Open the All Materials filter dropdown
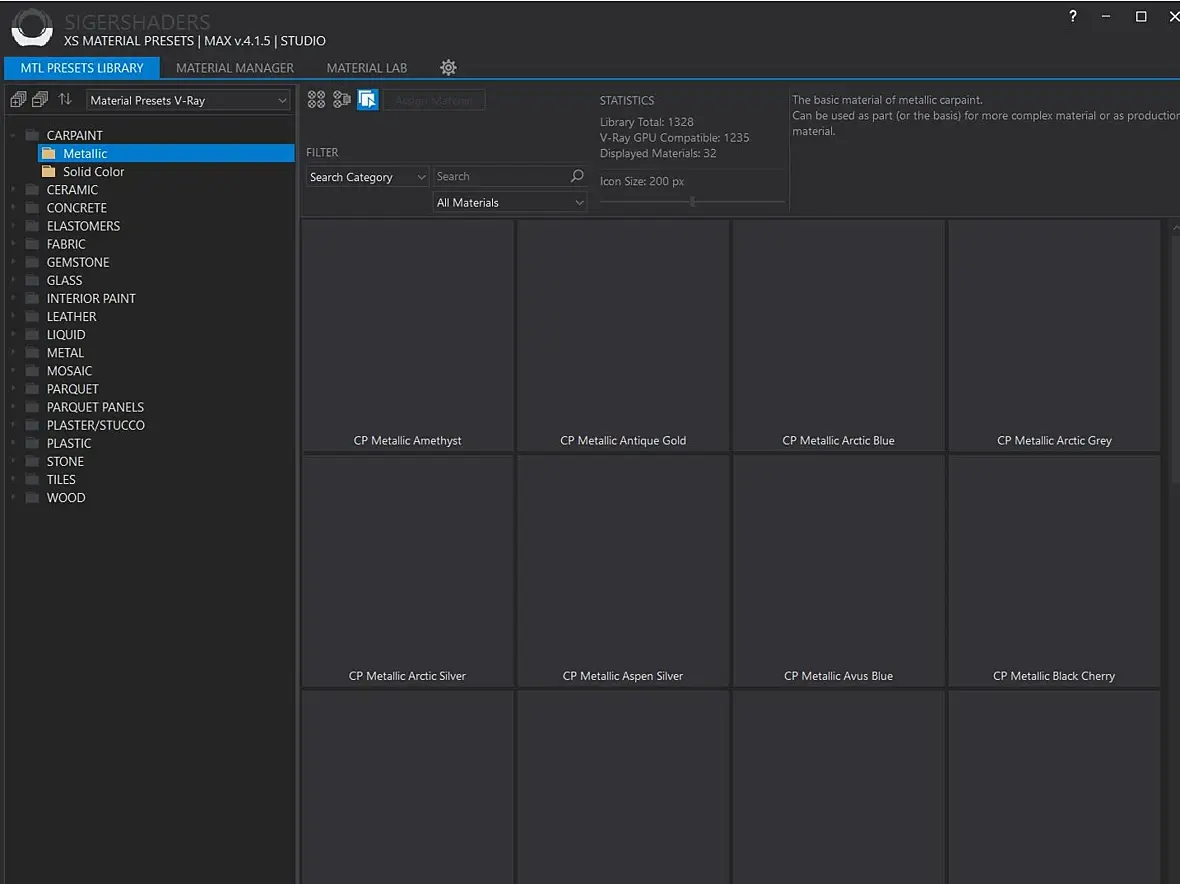 510,203
